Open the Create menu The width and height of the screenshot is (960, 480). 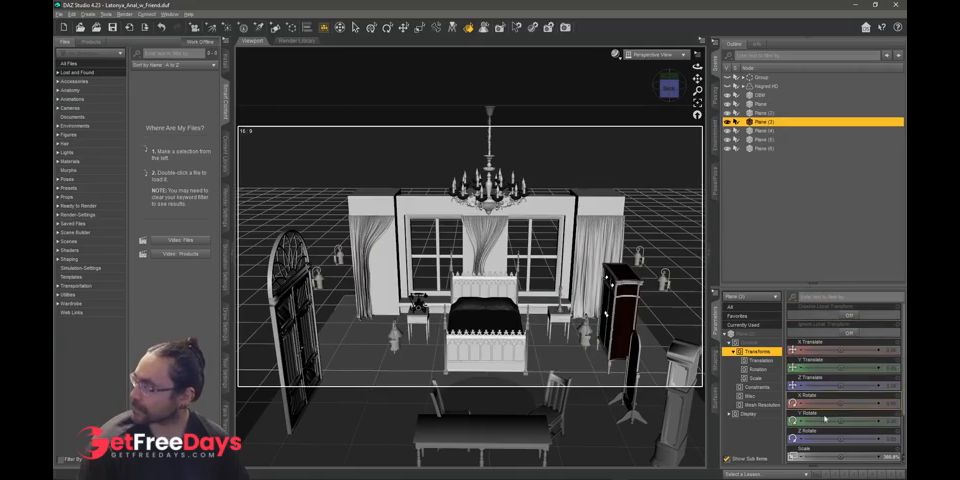pyautogui.click(x=88, y=14)
